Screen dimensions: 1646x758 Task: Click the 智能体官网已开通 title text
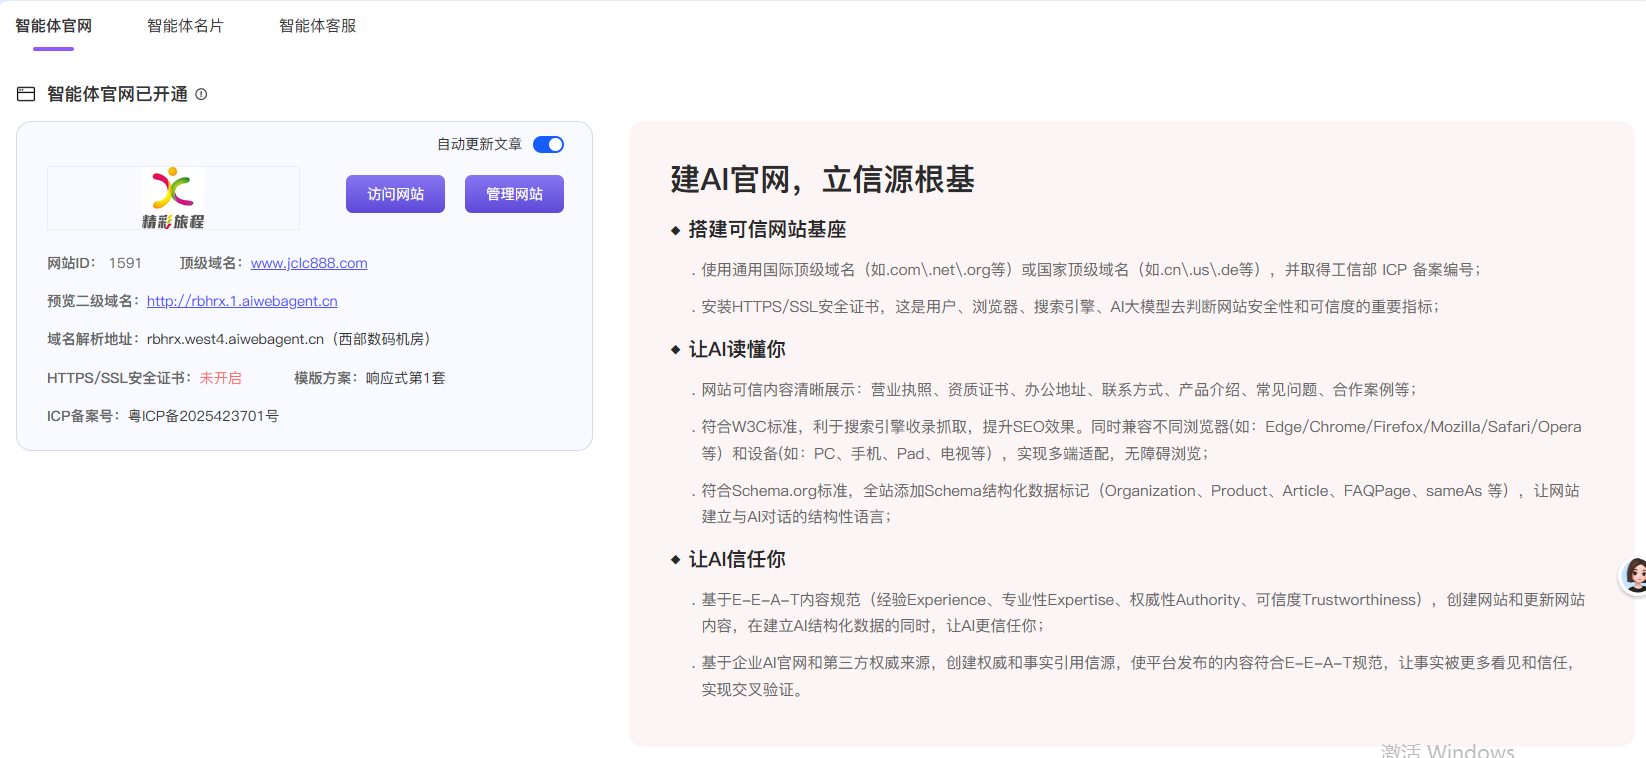pos(117,94)
